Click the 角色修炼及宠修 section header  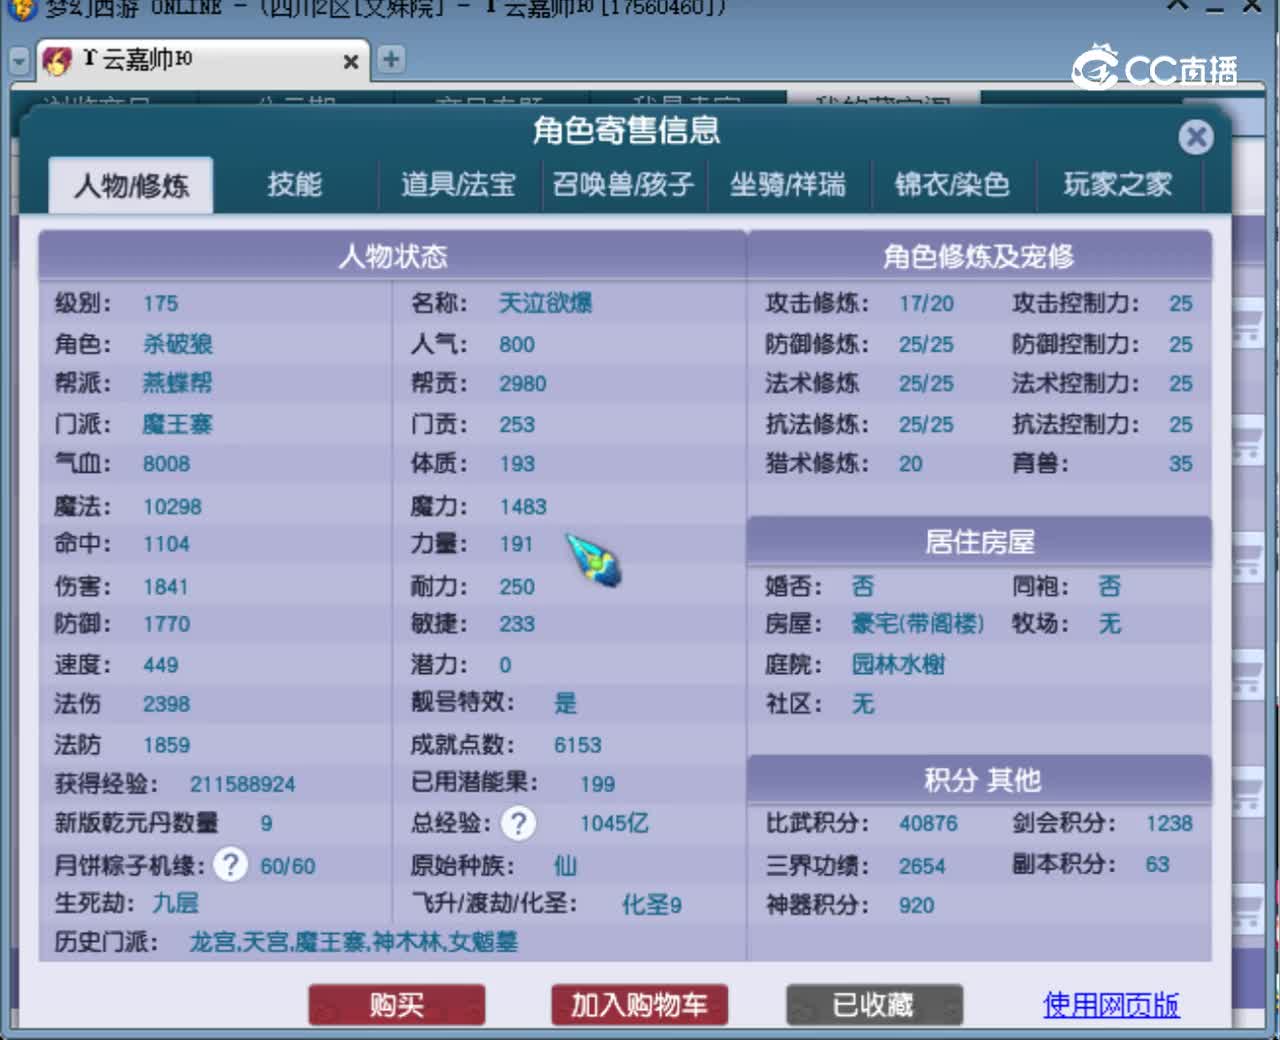point(979,256)
